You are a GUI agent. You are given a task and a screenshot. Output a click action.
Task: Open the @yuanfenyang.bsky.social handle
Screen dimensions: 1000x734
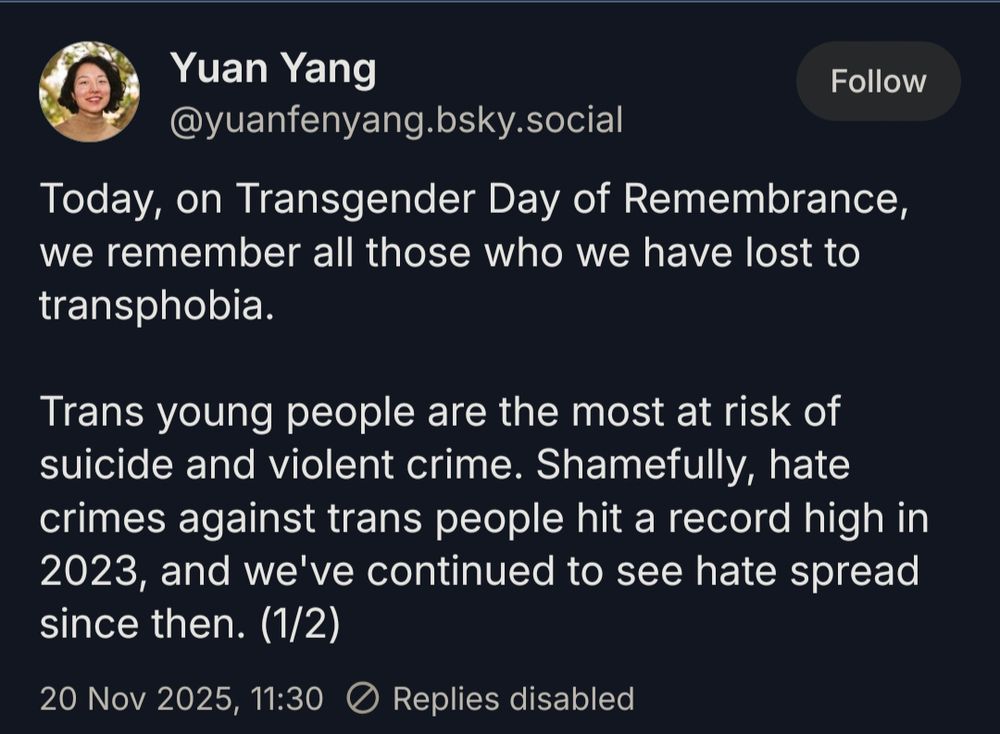coord(398,121)
